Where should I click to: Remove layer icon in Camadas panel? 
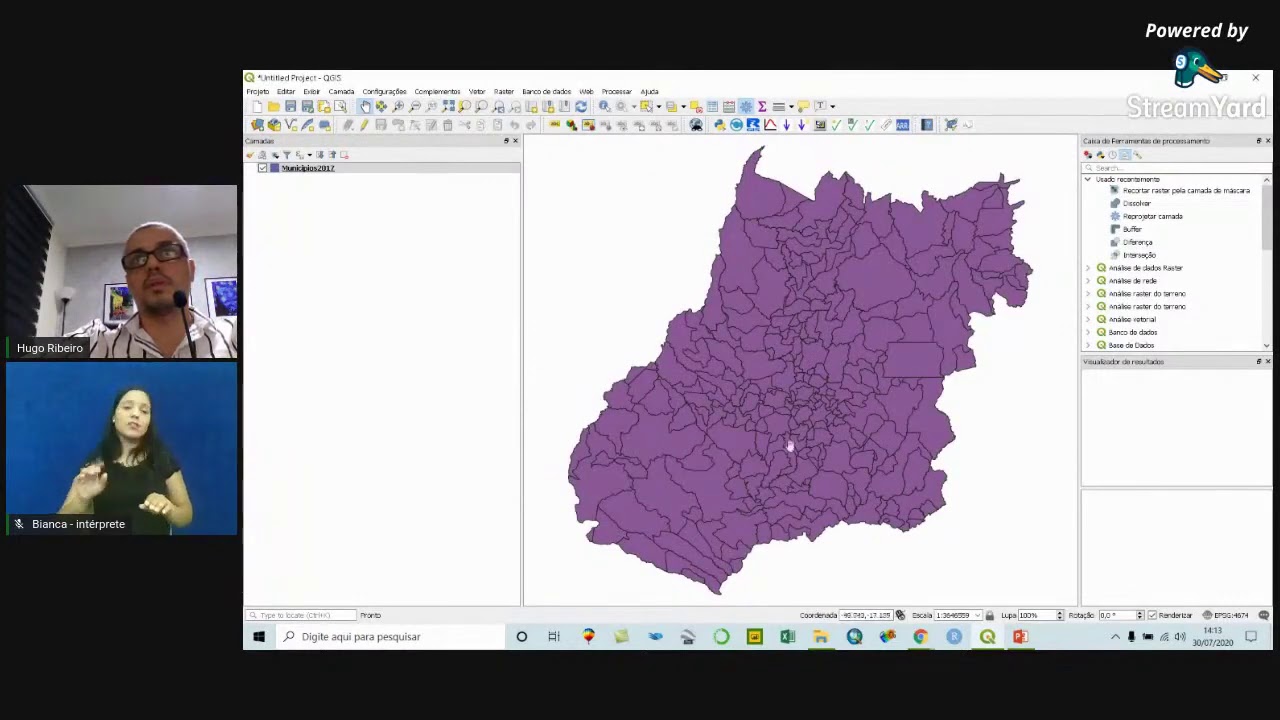click(344, 155)
